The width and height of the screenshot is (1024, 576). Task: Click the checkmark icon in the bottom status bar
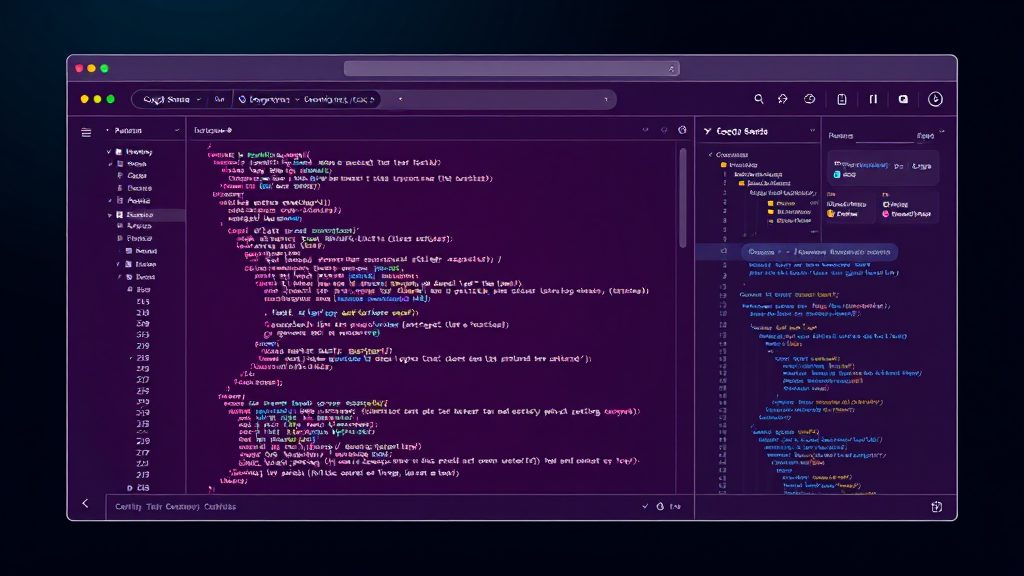click(645, 506)
